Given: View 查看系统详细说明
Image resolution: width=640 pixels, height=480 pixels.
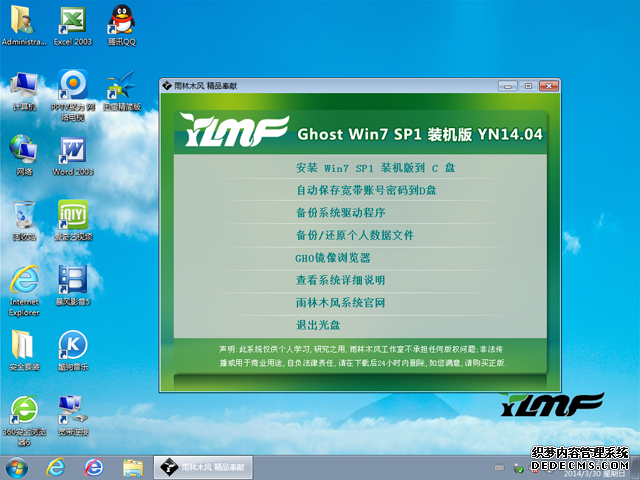Looking at the screenshot, I should pos(340,280).
